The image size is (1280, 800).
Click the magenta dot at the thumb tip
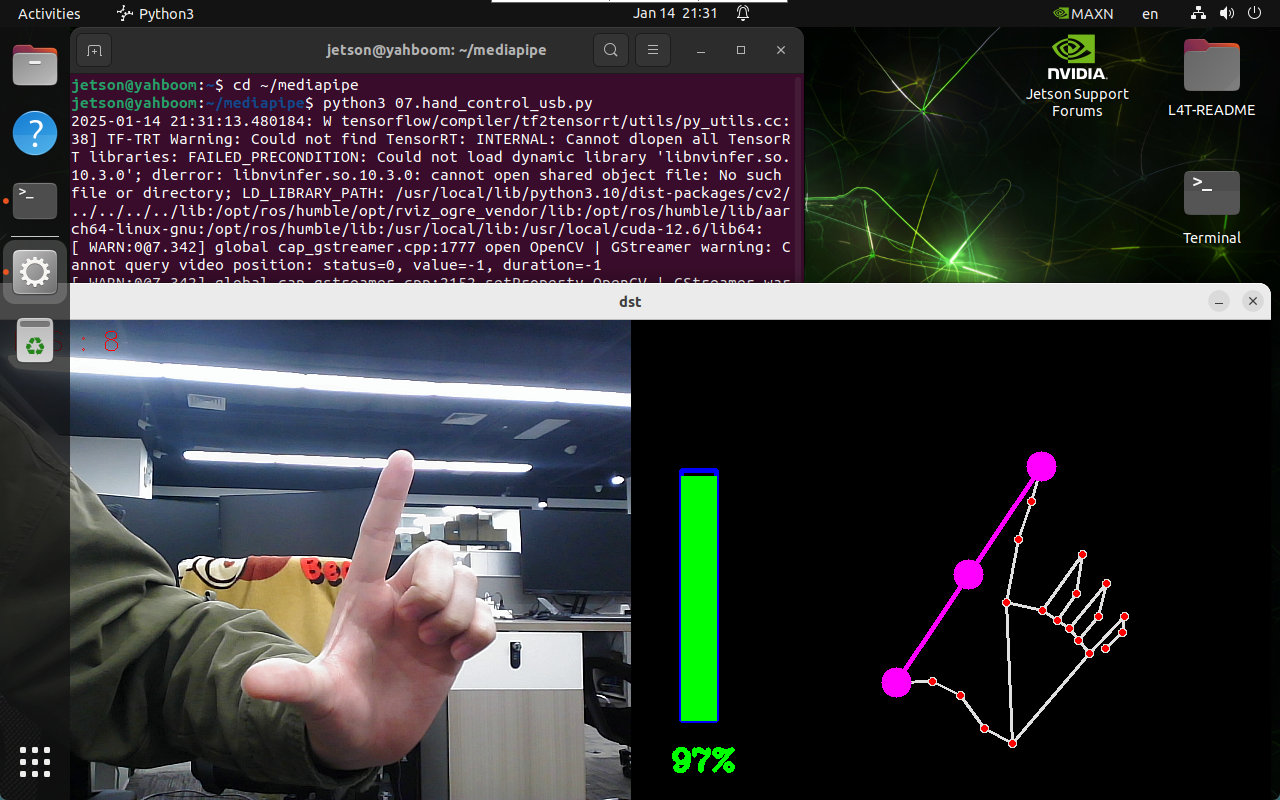click(896, 682)
